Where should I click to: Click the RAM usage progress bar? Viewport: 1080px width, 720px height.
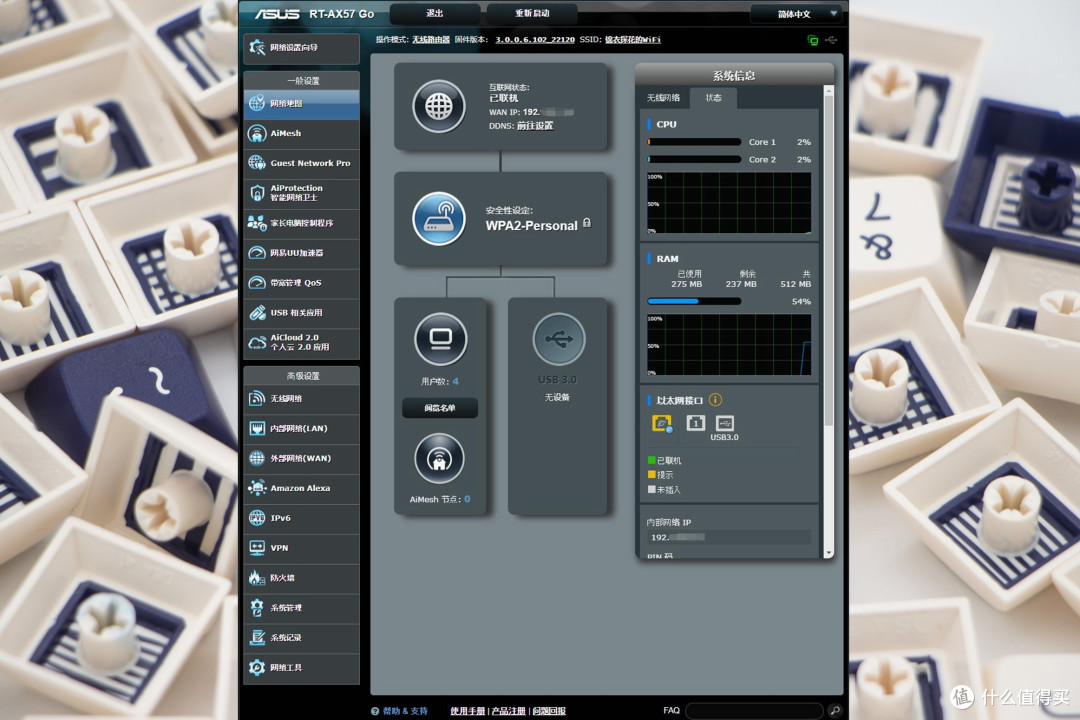(694, 301)
